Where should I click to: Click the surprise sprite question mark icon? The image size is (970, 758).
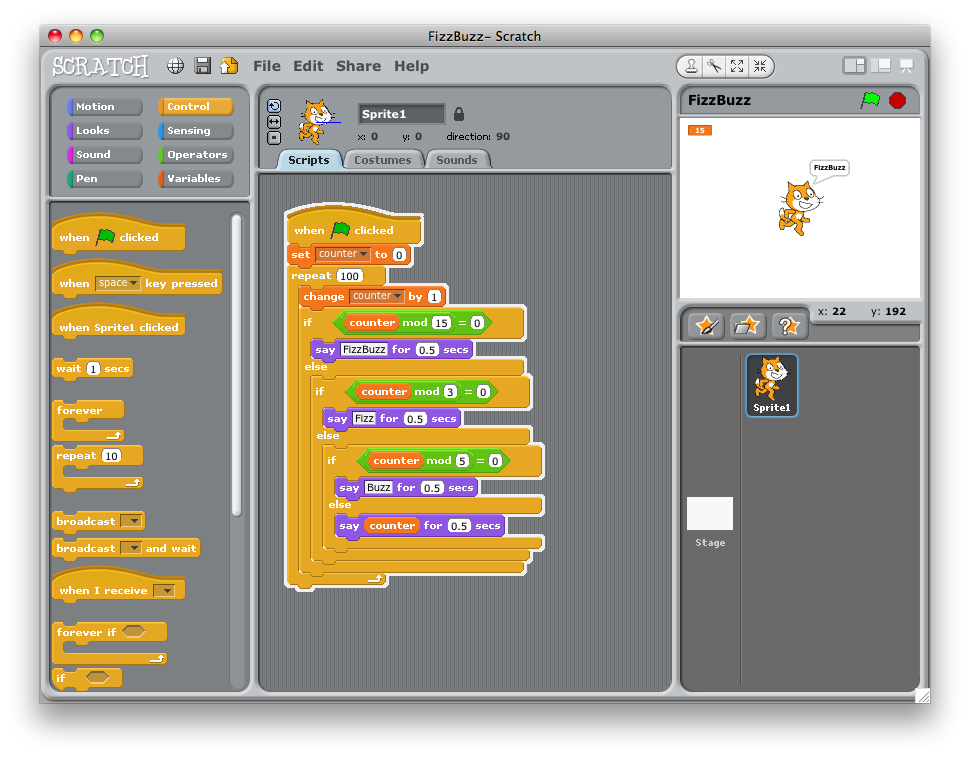click(790, 324)
